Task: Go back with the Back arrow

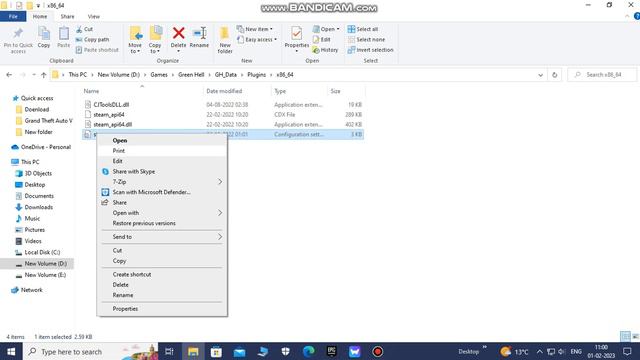Action: (x=9, y=75)
